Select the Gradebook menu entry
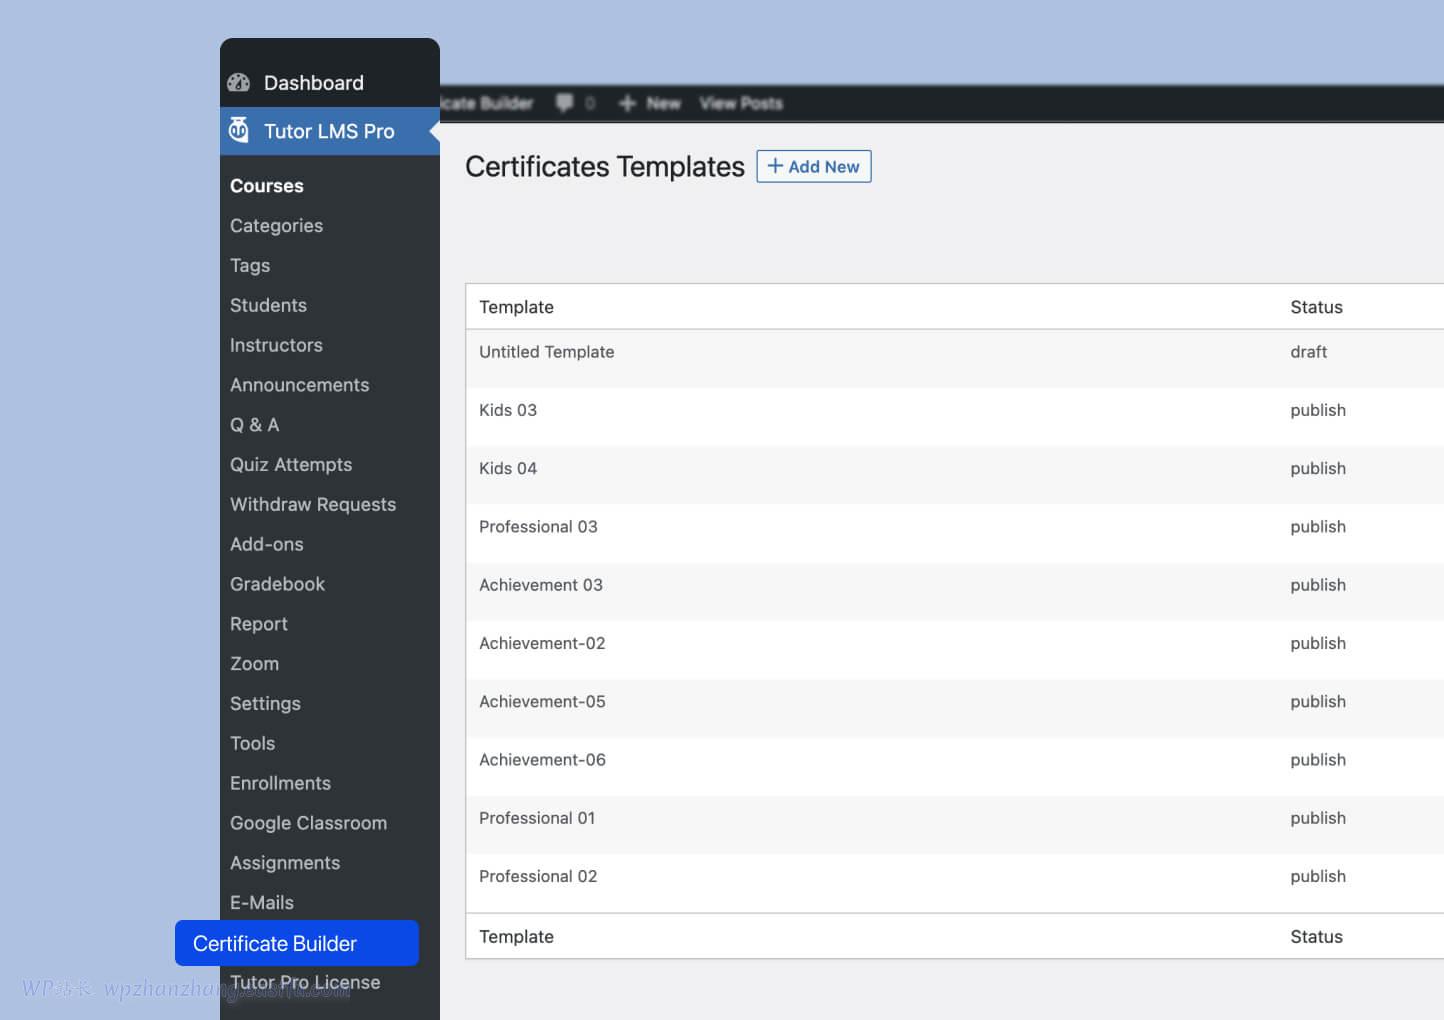 tap(277, 584)
